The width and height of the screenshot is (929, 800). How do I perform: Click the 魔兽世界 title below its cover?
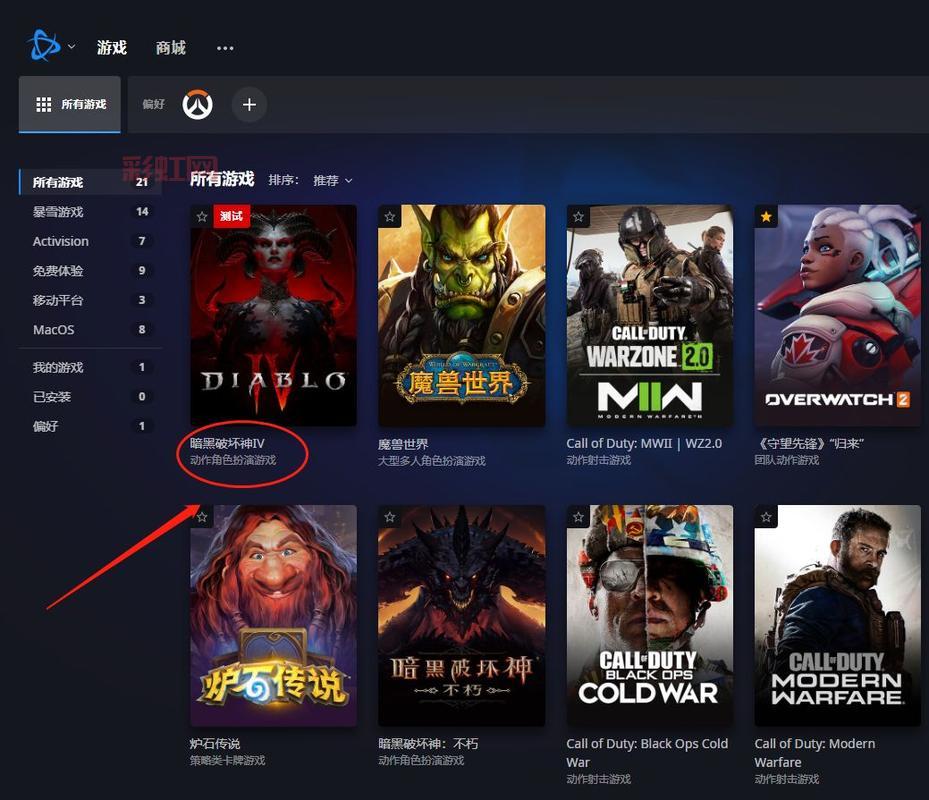(403, 444)
